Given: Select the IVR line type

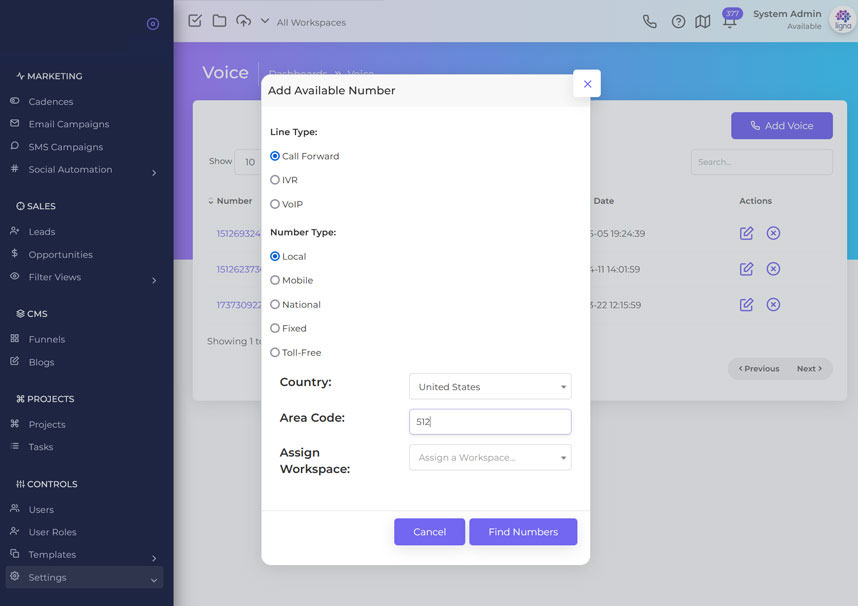Looking at the screenshot, I should pyautogui.click(x=275, y=180).
